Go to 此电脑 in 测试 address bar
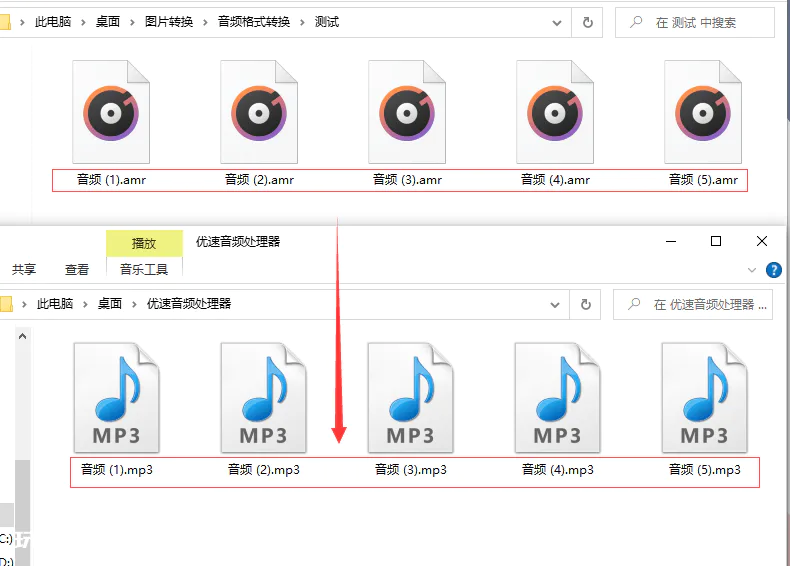Image resolution: width=790 pixels, height=566 pixels. click(53, 22)
